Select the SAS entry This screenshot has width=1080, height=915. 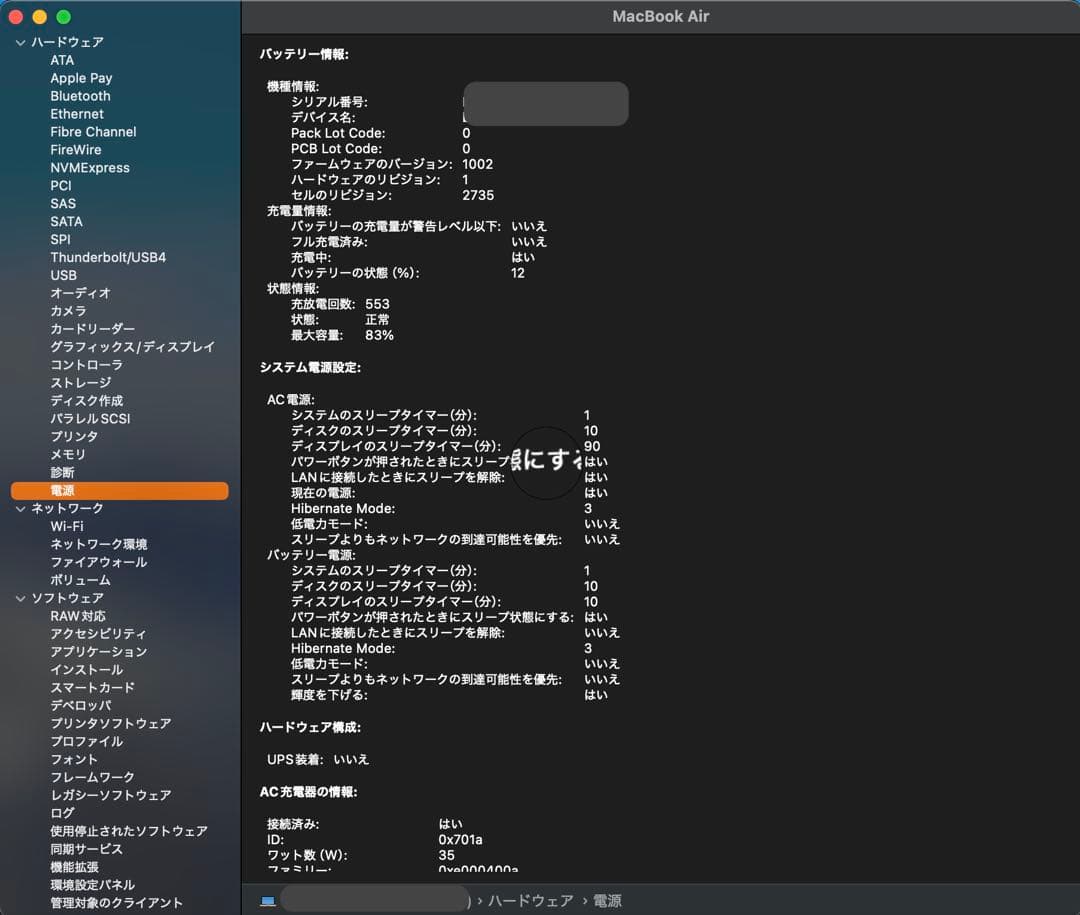pyautogui.click(x=63, y=204)
